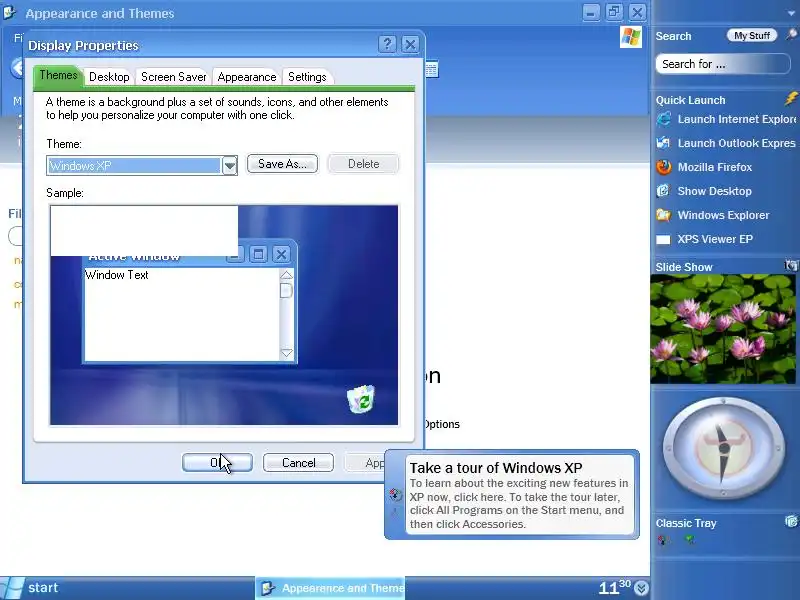
Task: Click the Windows start flag icon
Action: pos(12,588)
